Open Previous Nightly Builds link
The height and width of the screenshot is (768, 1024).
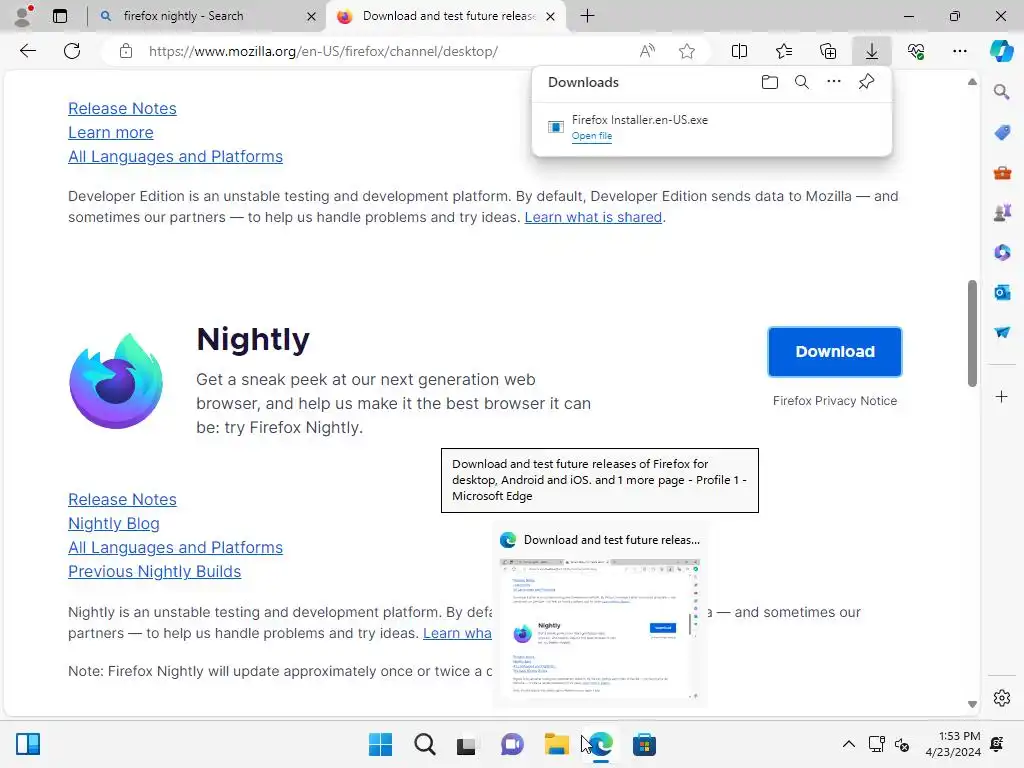(x=154, y=571)
